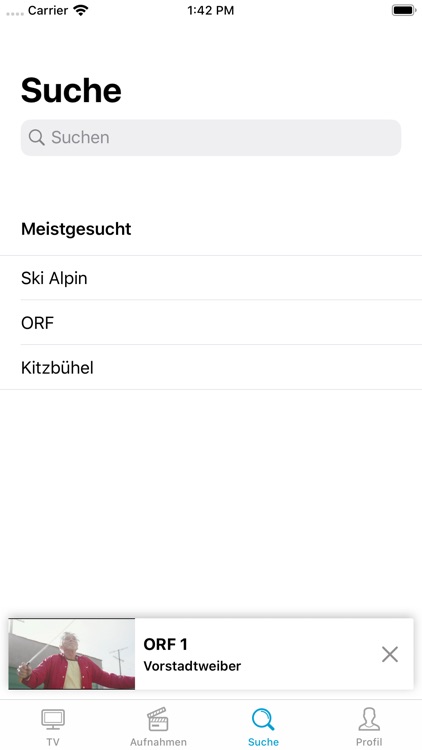422x750 pixels.
Task: Focus the Suchen search field
Action: tap(211, 137)
